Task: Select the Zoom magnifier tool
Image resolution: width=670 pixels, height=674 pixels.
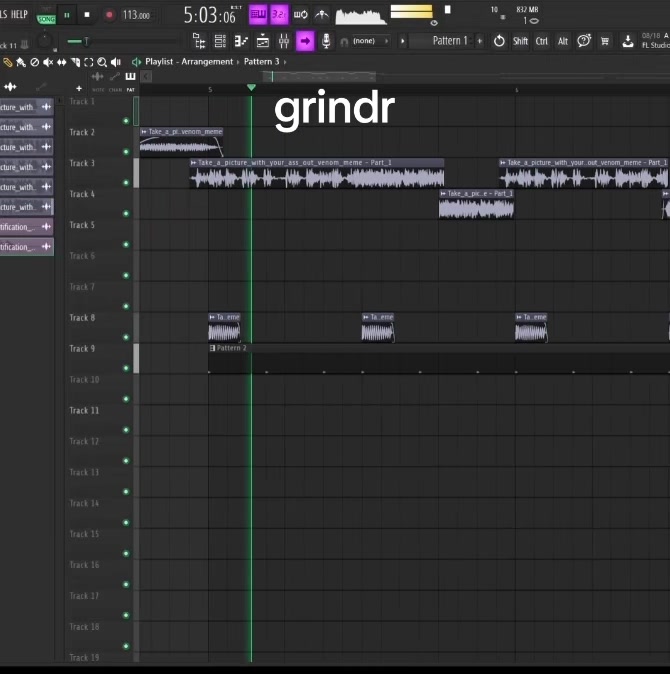Action: 102,62
